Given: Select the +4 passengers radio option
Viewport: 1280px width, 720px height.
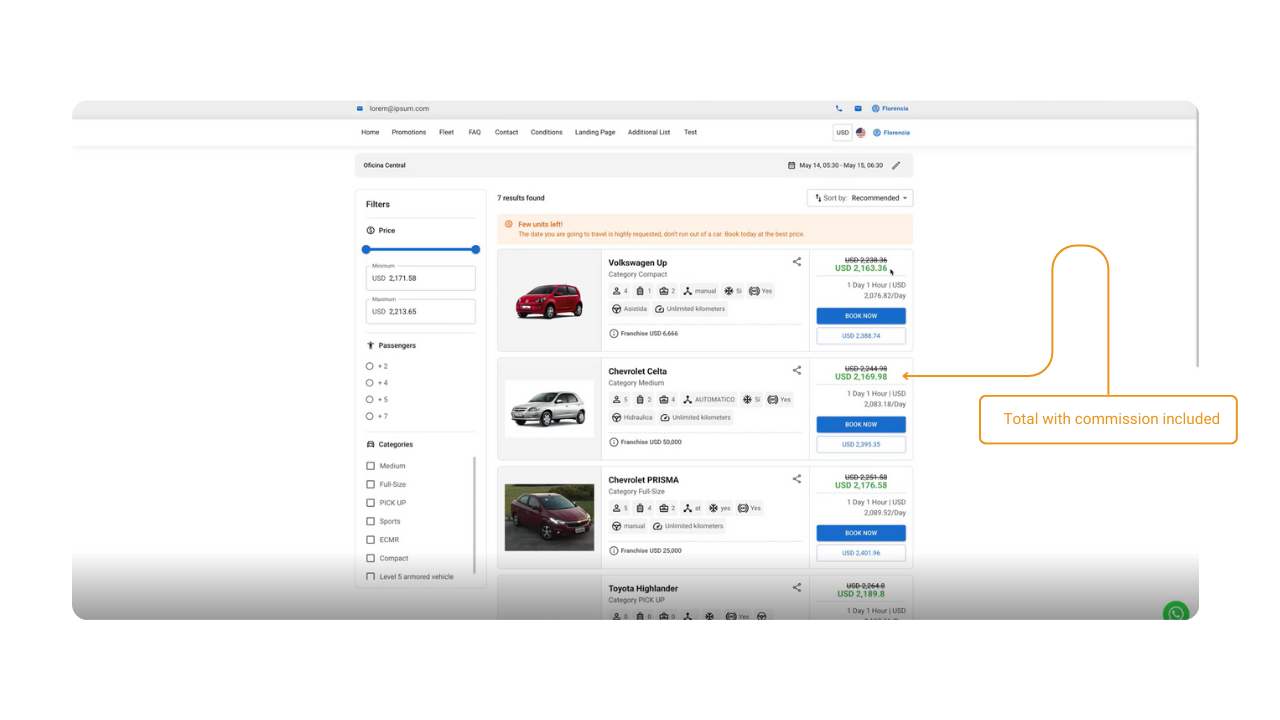Looking at the screenshot, I should pos(370,383).
